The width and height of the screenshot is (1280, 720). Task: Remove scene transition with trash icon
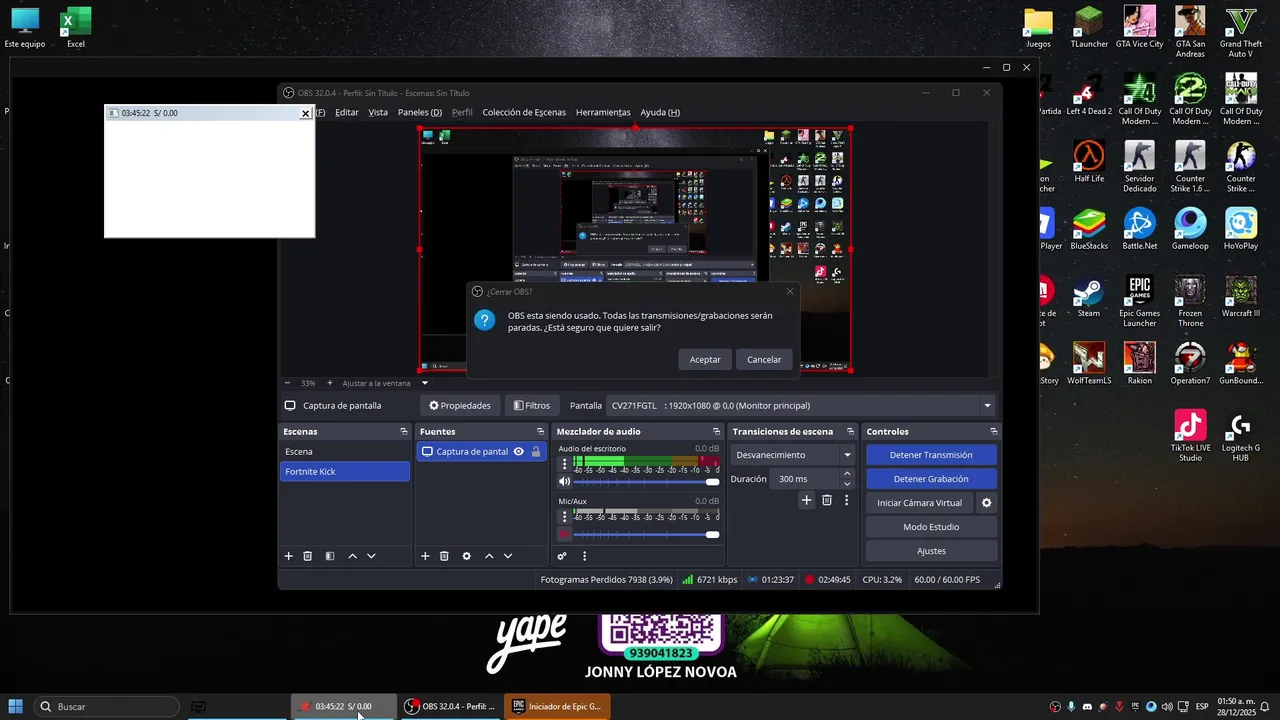[827, 500]
